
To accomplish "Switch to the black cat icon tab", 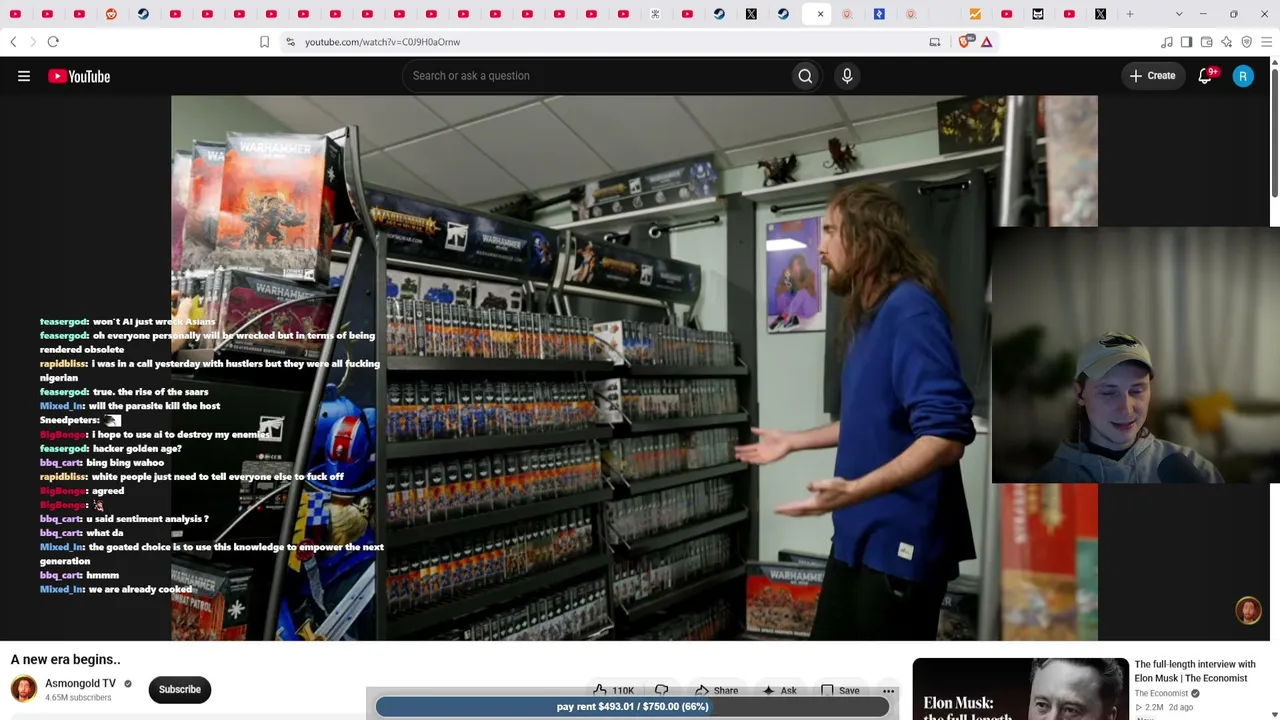I will tap(1038, 14).
